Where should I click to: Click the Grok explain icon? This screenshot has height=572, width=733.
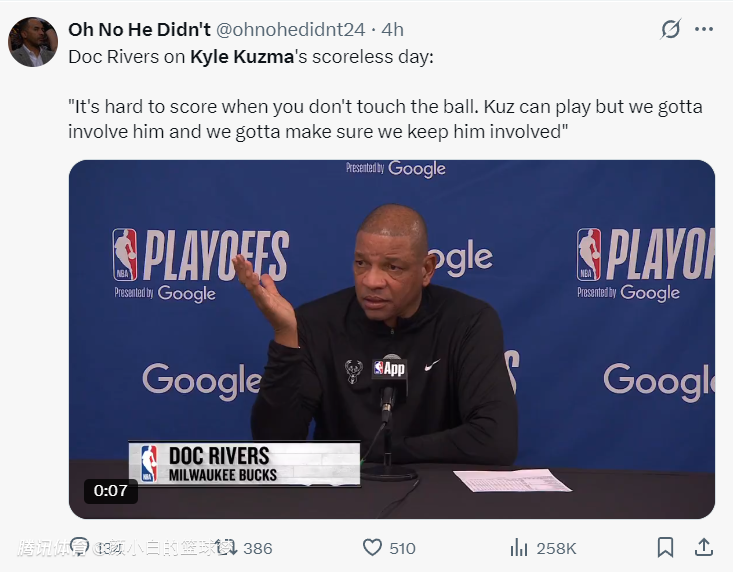coord(671,29)
